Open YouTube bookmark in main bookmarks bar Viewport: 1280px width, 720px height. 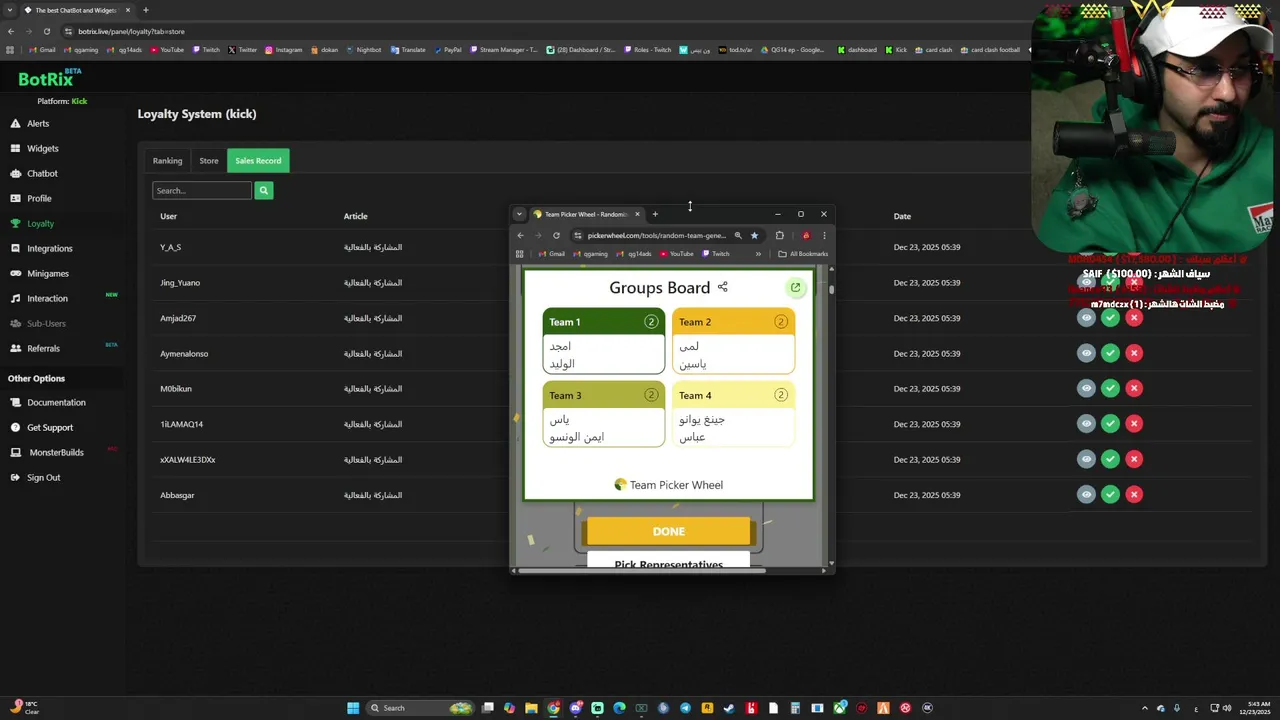click(167, 50)
